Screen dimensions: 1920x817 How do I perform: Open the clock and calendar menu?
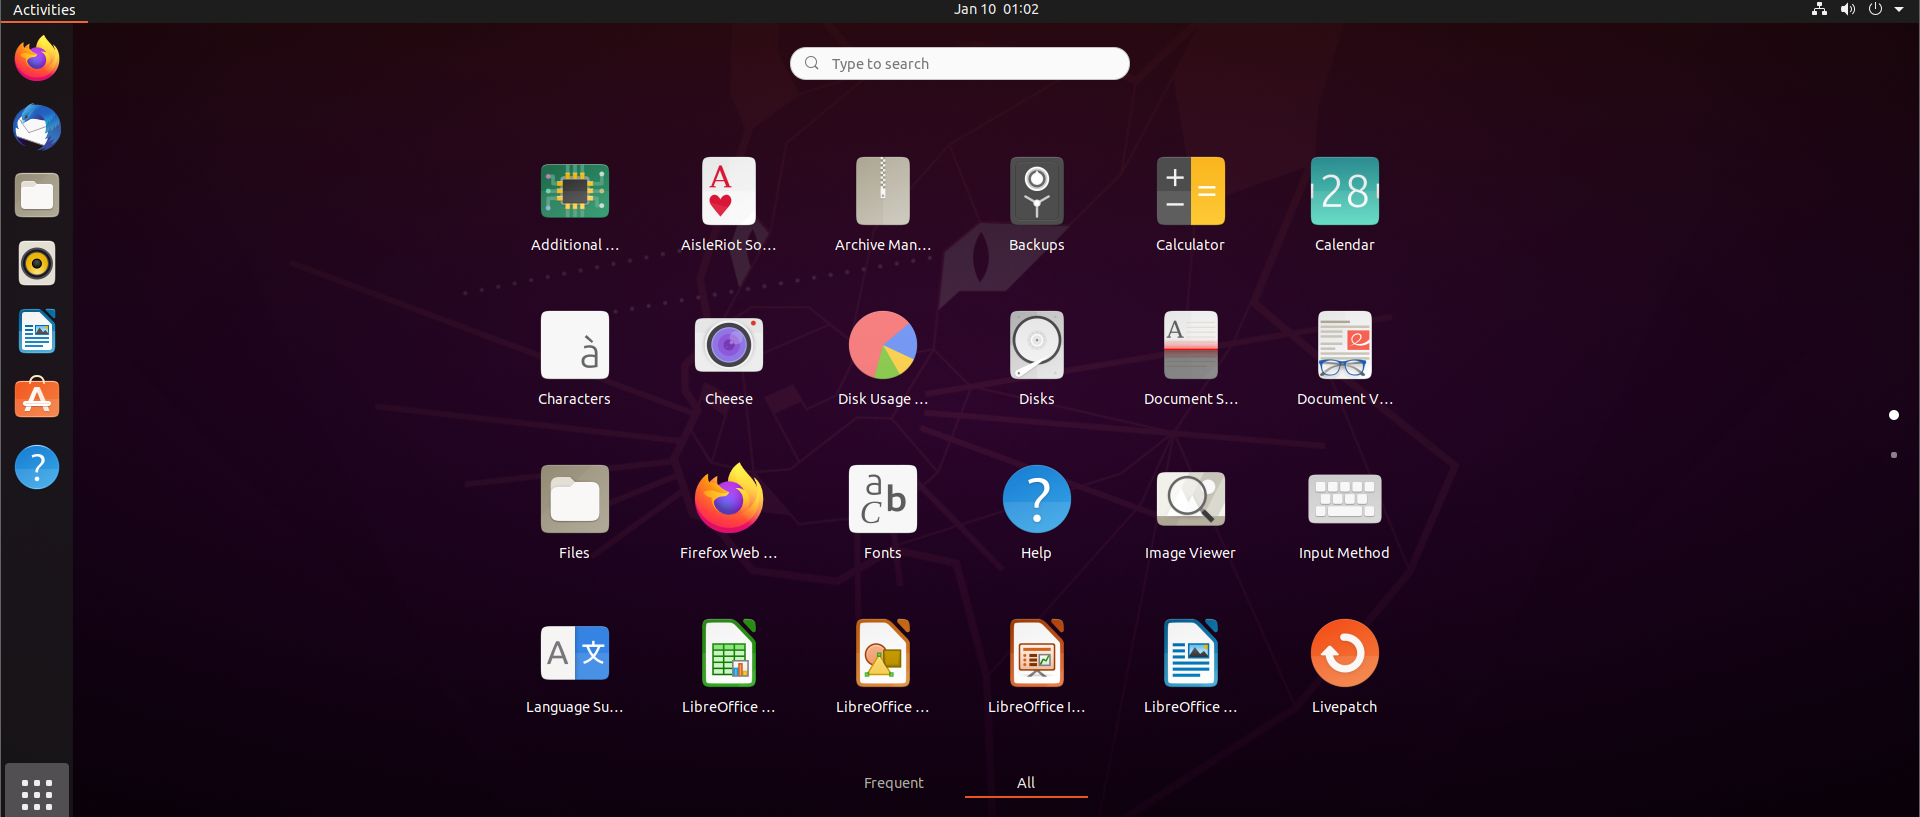[996, 10]
